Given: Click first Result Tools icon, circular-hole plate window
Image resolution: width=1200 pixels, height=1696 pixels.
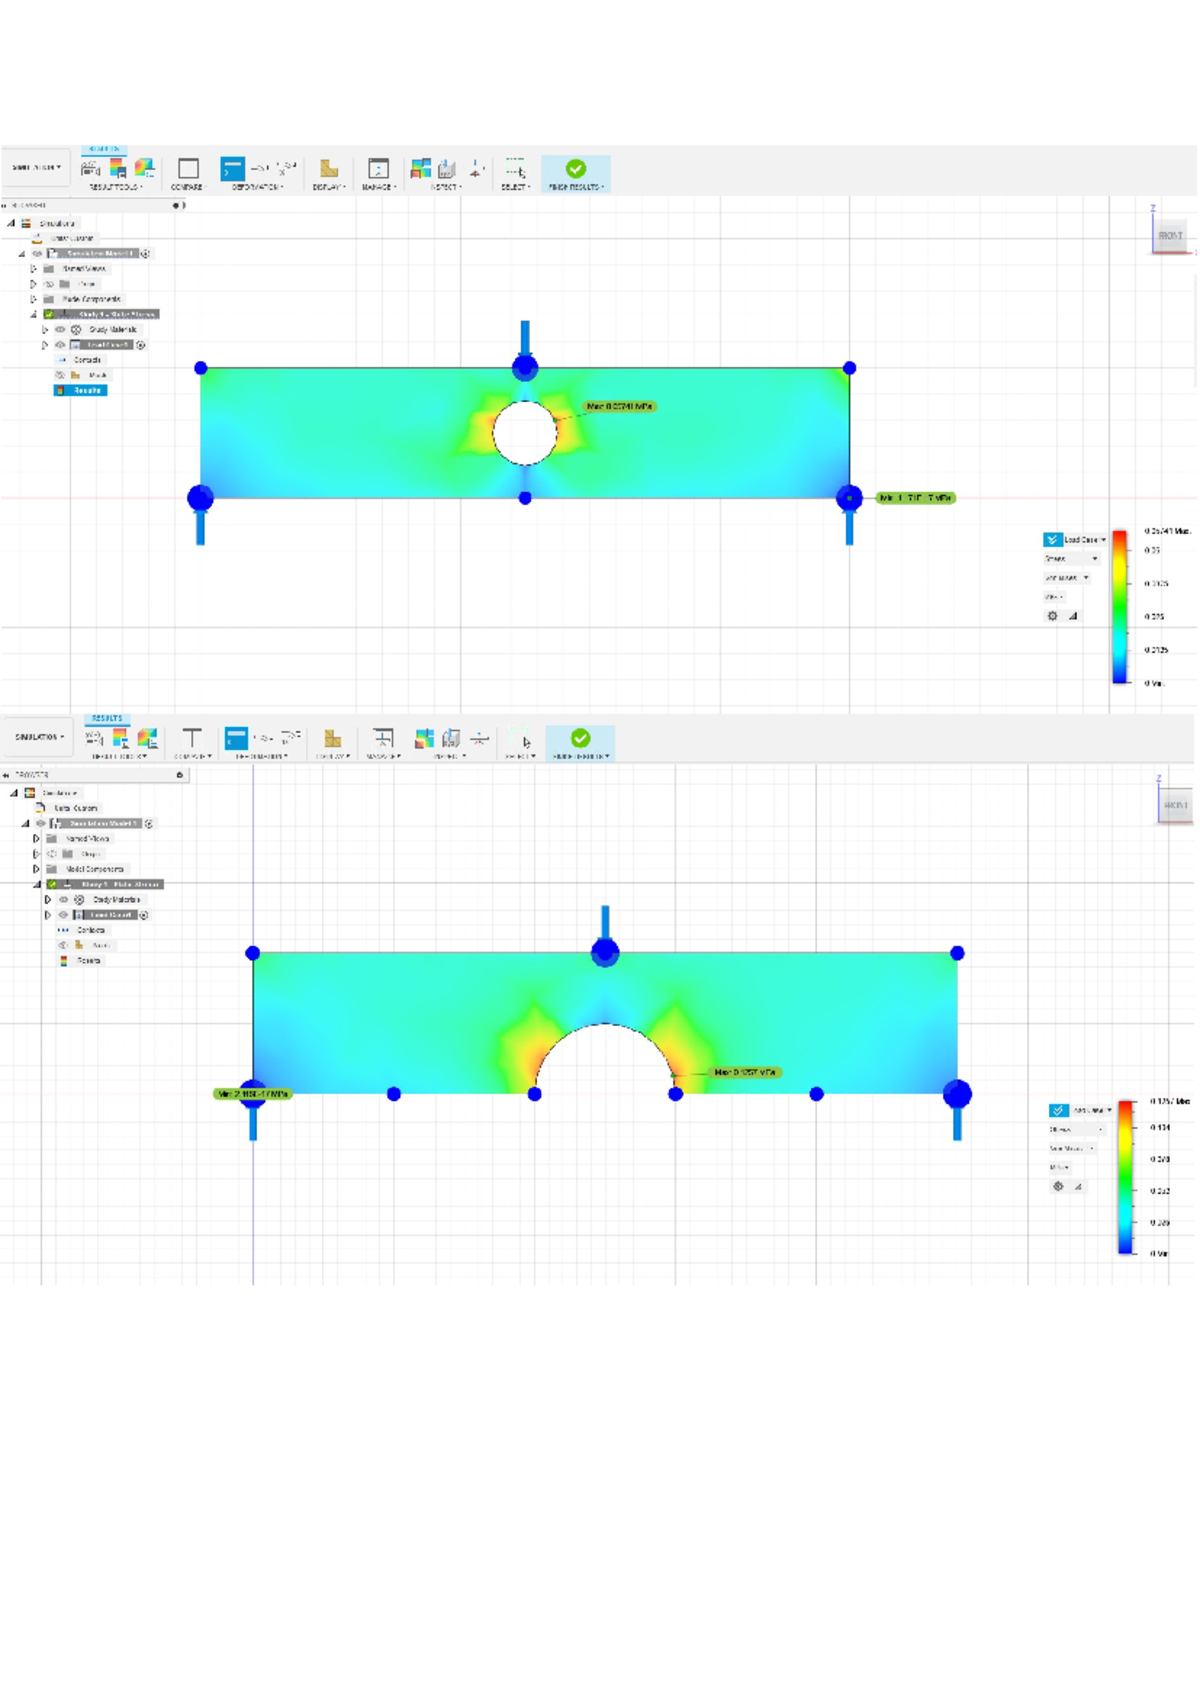Looking at the screenshot, I should pos(90,168).
